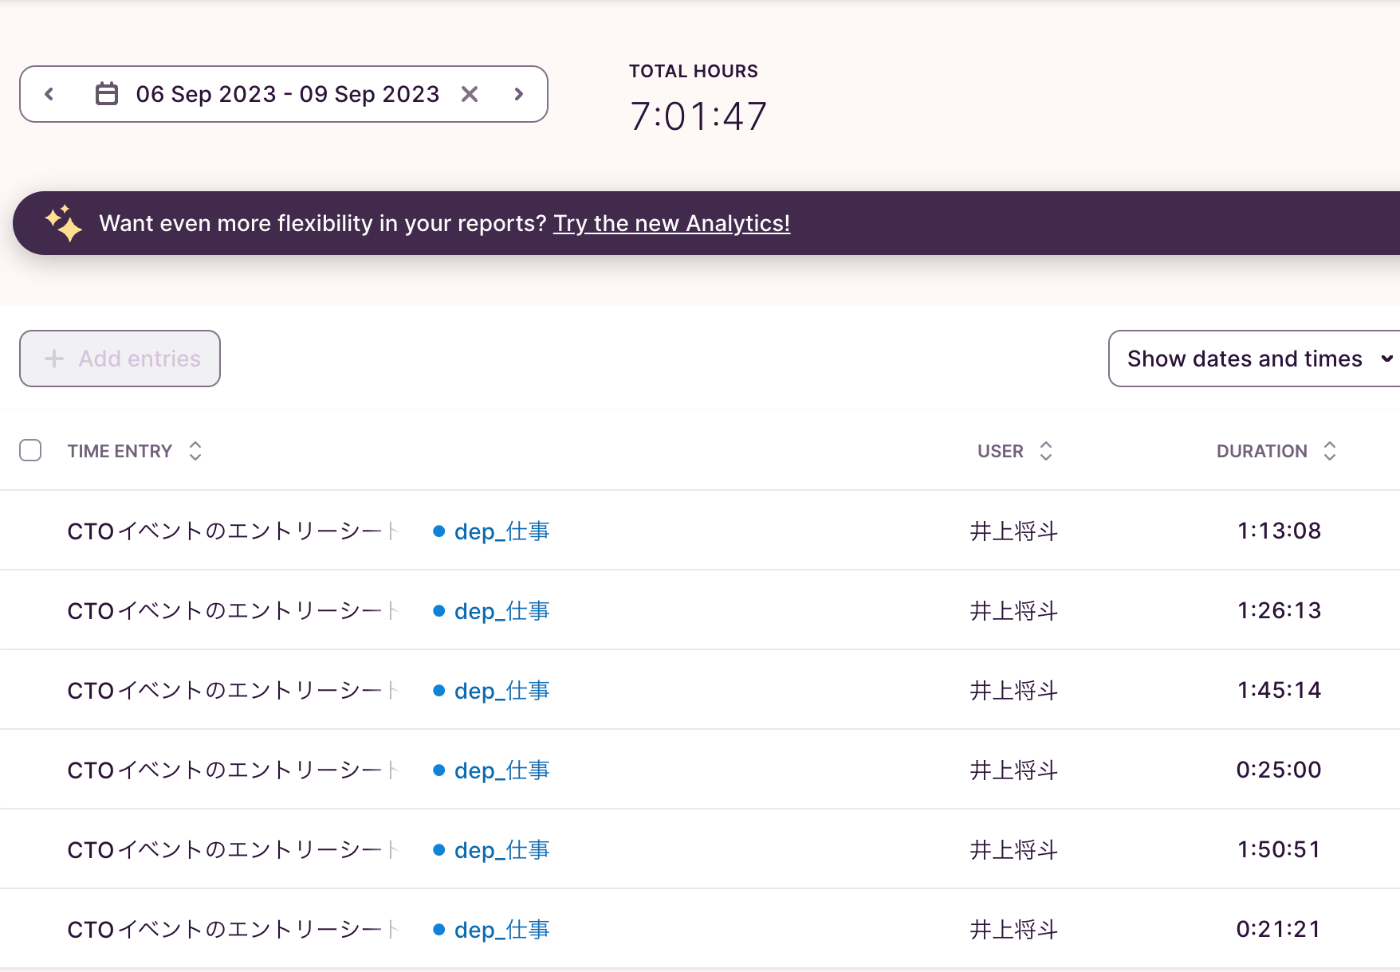Select the time entry lasting 1:45:14

pyautogui.click(x=230, y=690)
